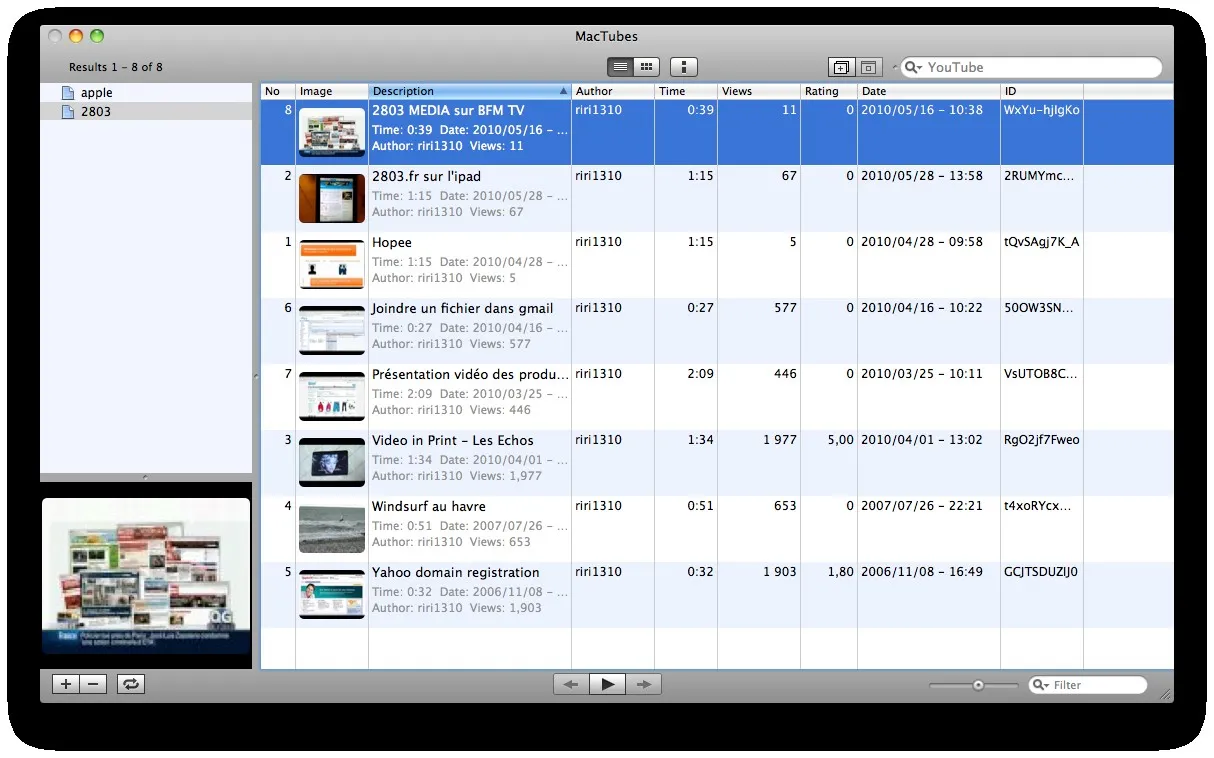Click the refresh loop button
The image size is (1214, 758).
coord(131,684)
